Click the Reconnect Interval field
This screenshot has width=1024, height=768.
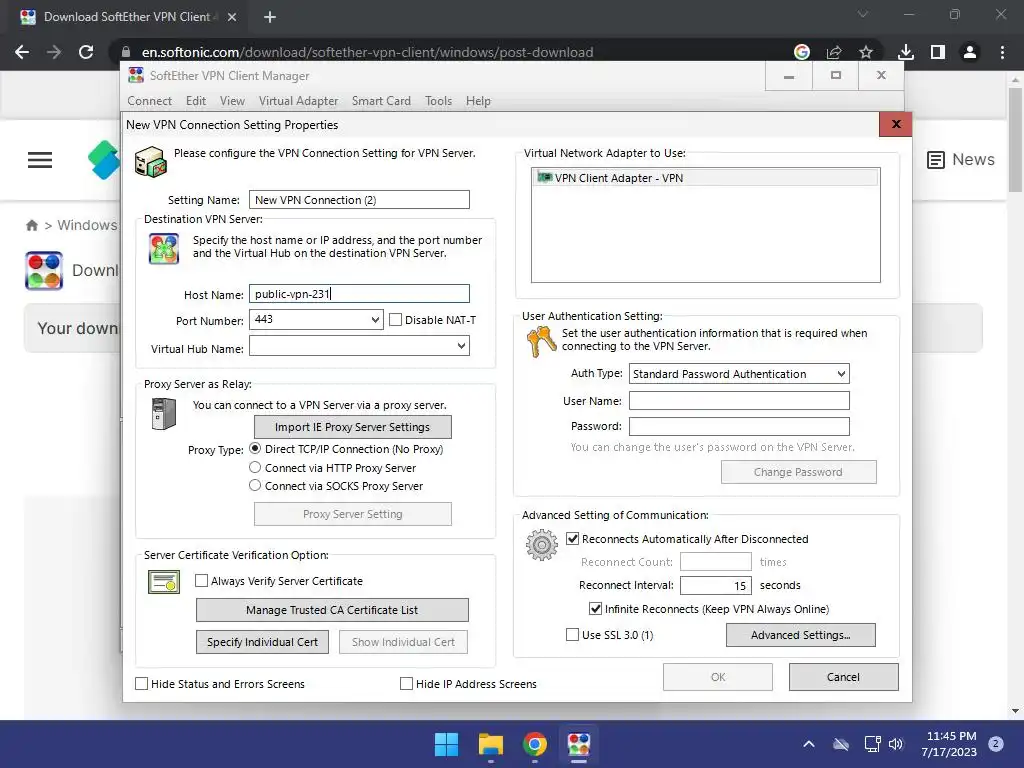click(716, 585)
